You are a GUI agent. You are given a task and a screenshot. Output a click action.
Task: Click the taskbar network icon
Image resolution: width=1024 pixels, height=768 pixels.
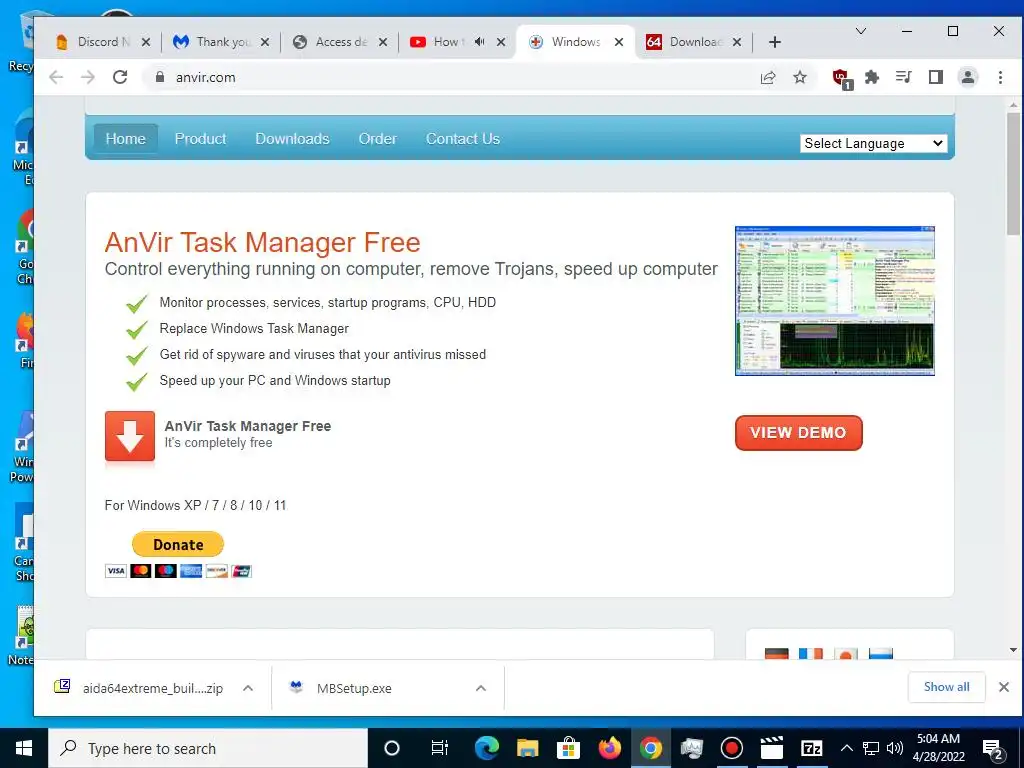click(871, 748)
